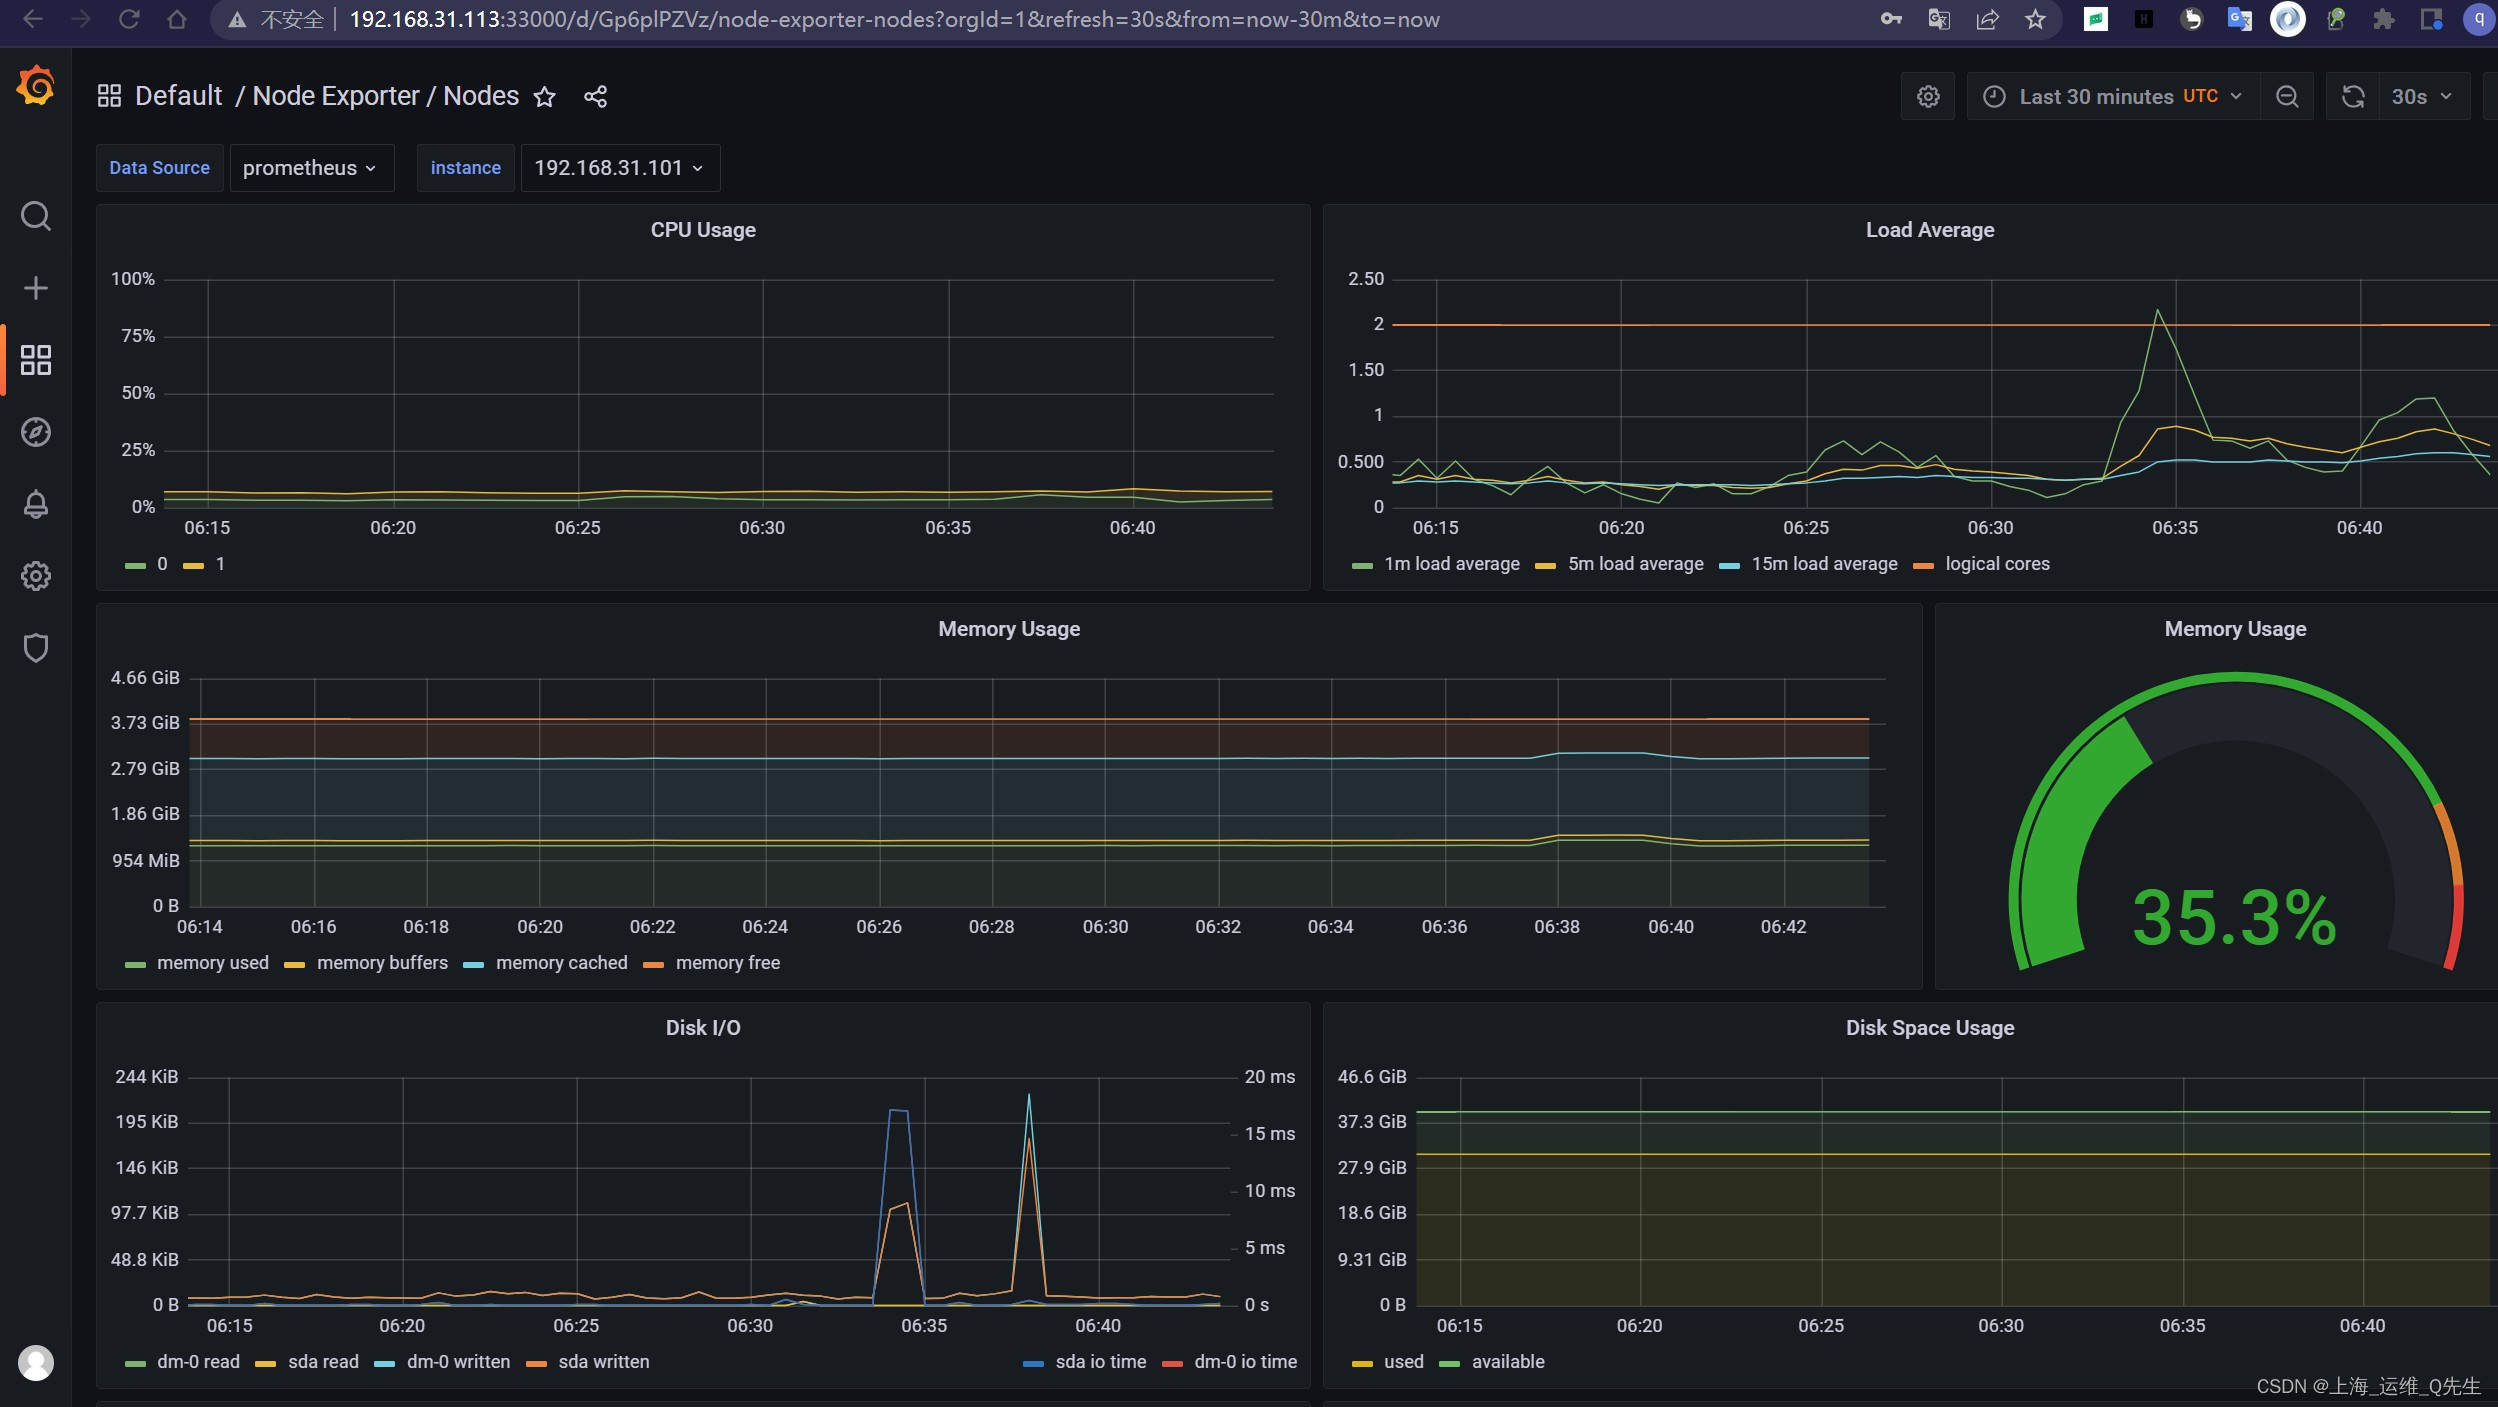Open the browser home page

pyautogui.click(x=177, y=19)
